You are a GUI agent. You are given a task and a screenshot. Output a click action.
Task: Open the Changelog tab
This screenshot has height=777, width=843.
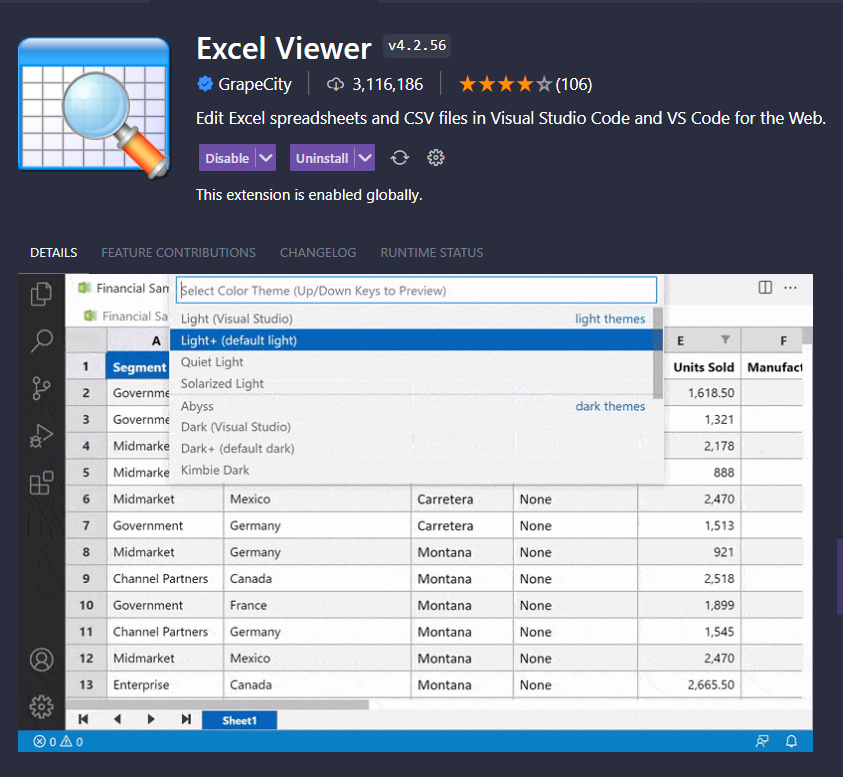click(318, 253)
